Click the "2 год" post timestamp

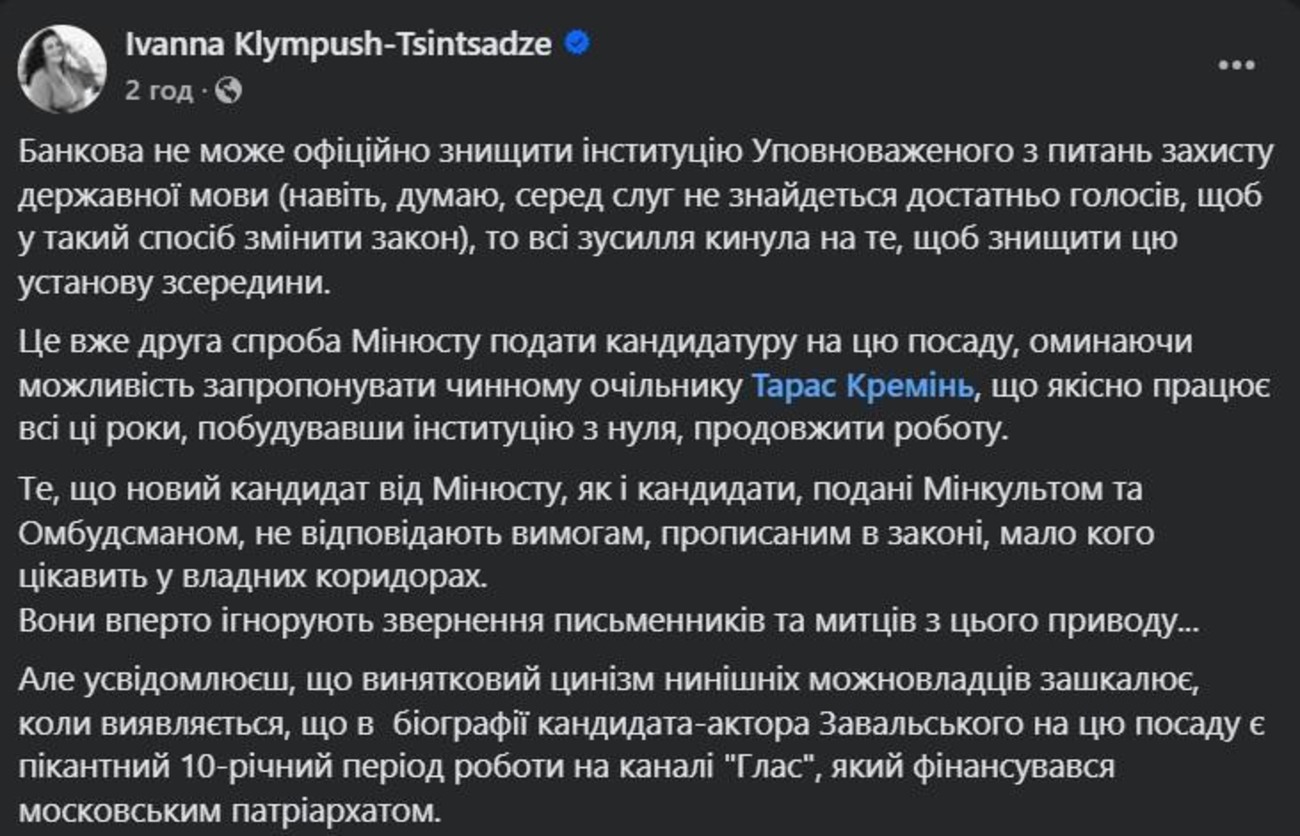(x=158, y=91)
